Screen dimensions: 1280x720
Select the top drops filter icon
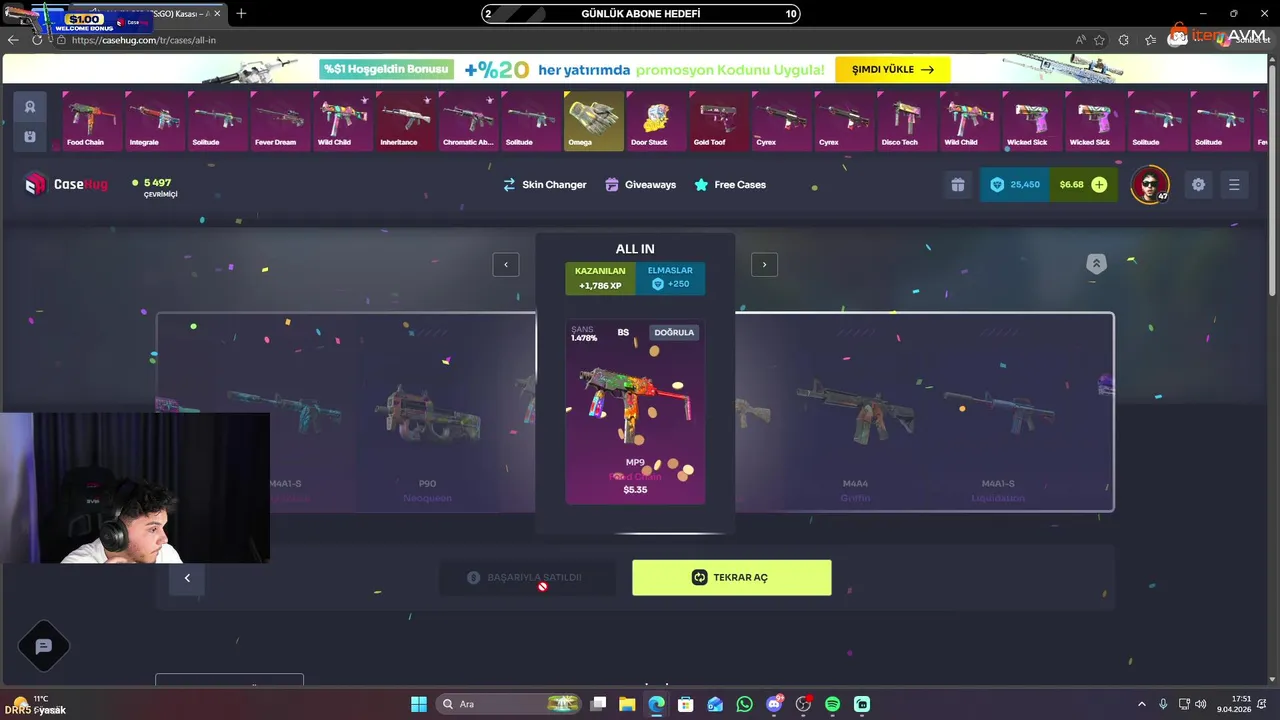click(x=30, y=107)
